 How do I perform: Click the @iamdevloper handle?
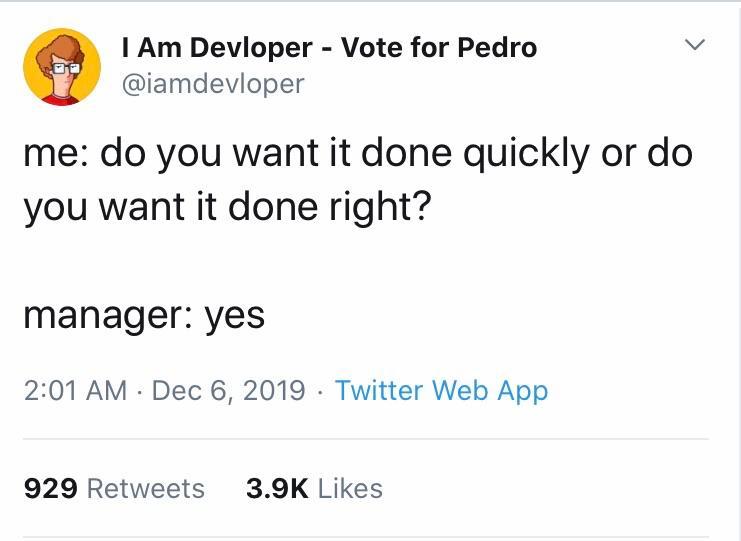pyautogui.click(x=212, y=84)
